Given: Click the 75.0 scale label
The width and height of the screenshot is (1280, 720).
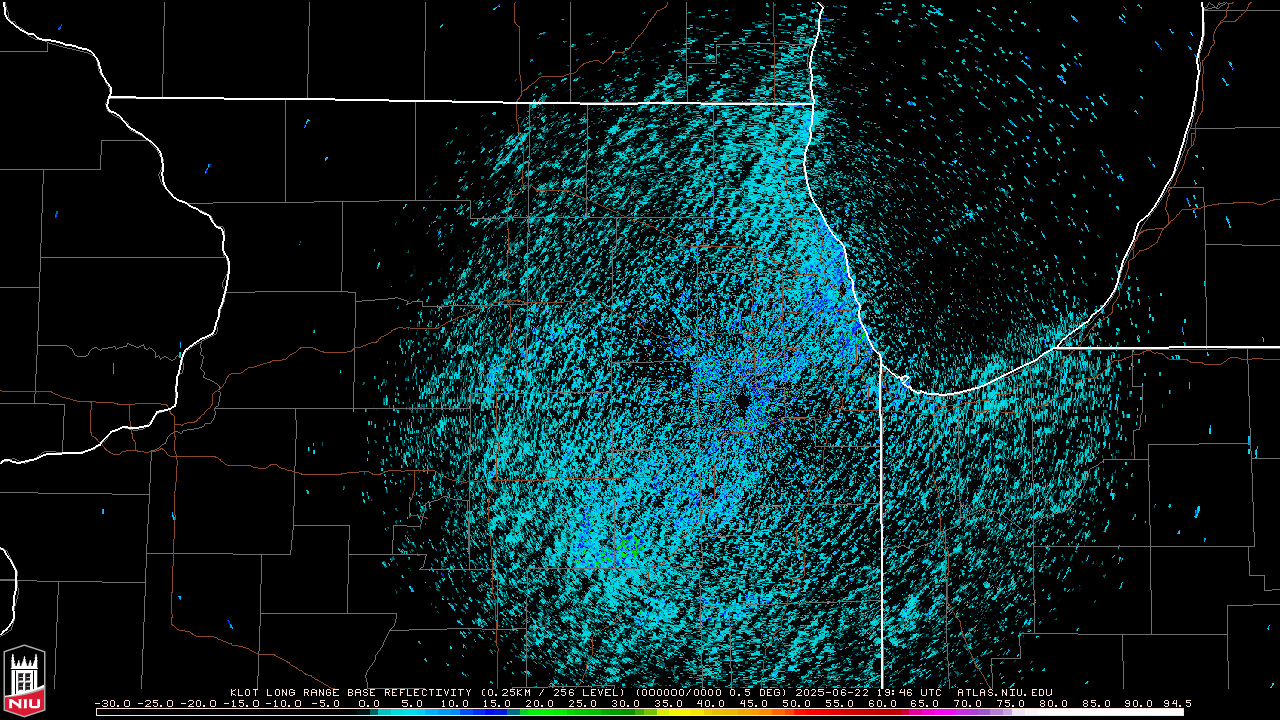Looking at the screenshot, I should click(1013, 703).
